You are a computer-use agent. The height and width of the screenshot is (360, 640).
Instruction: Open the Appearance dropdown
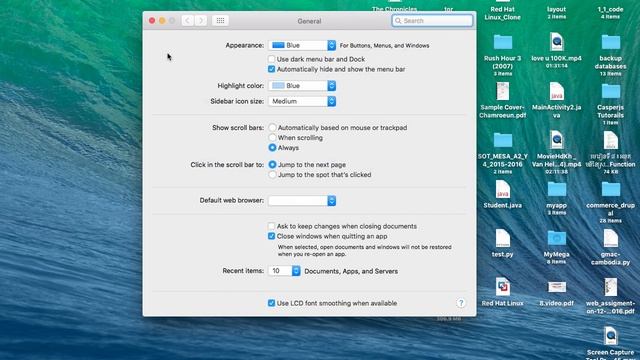pos(302,45)
